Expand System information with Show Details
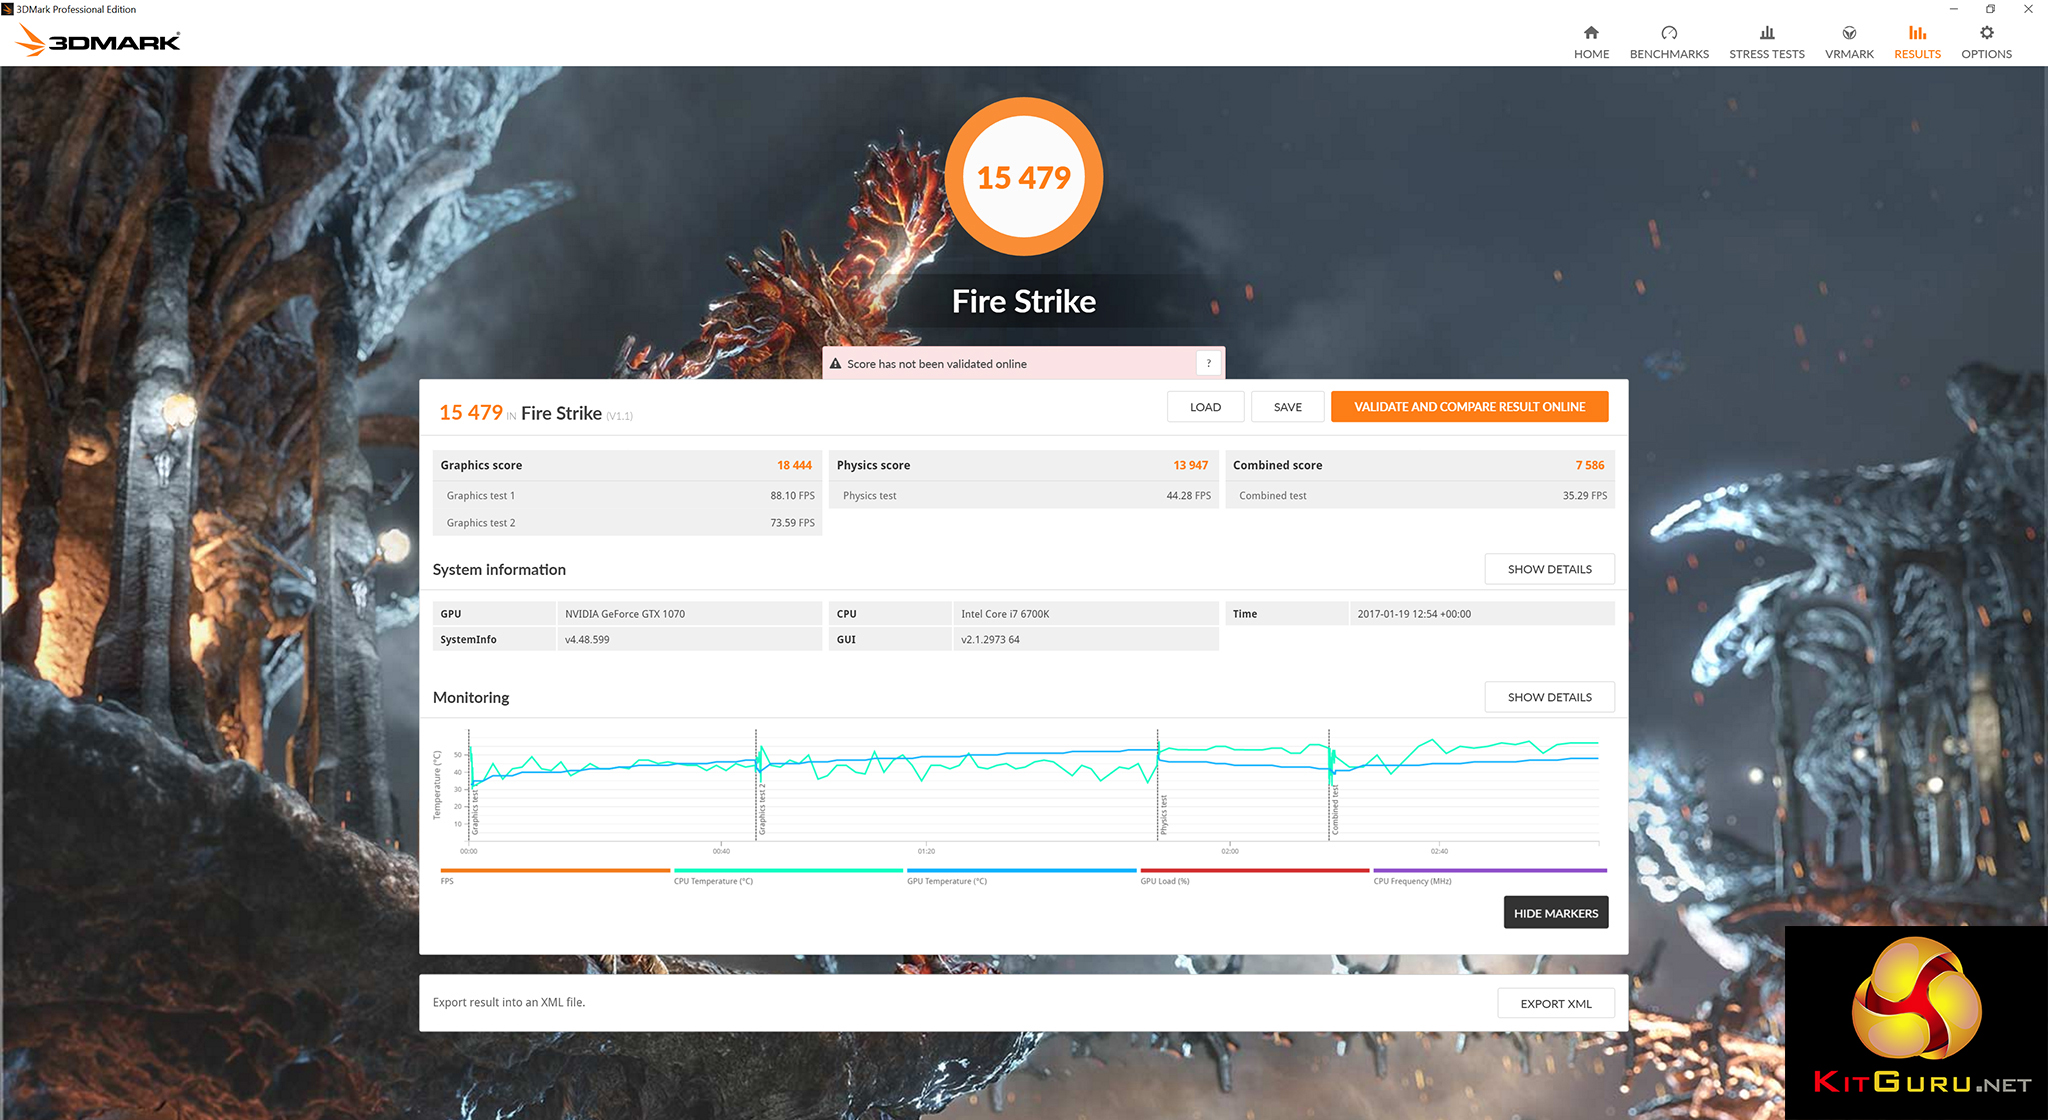 1549,569
